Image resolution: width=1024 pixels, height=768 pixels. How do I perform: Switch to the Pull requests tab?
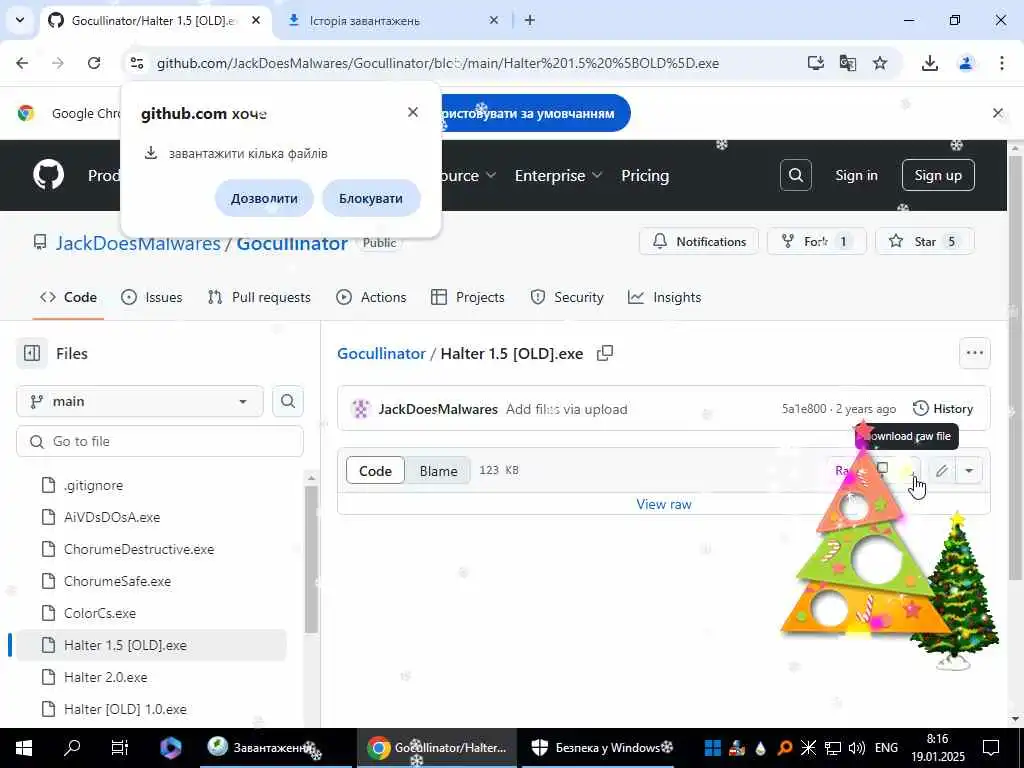point(259,297)
